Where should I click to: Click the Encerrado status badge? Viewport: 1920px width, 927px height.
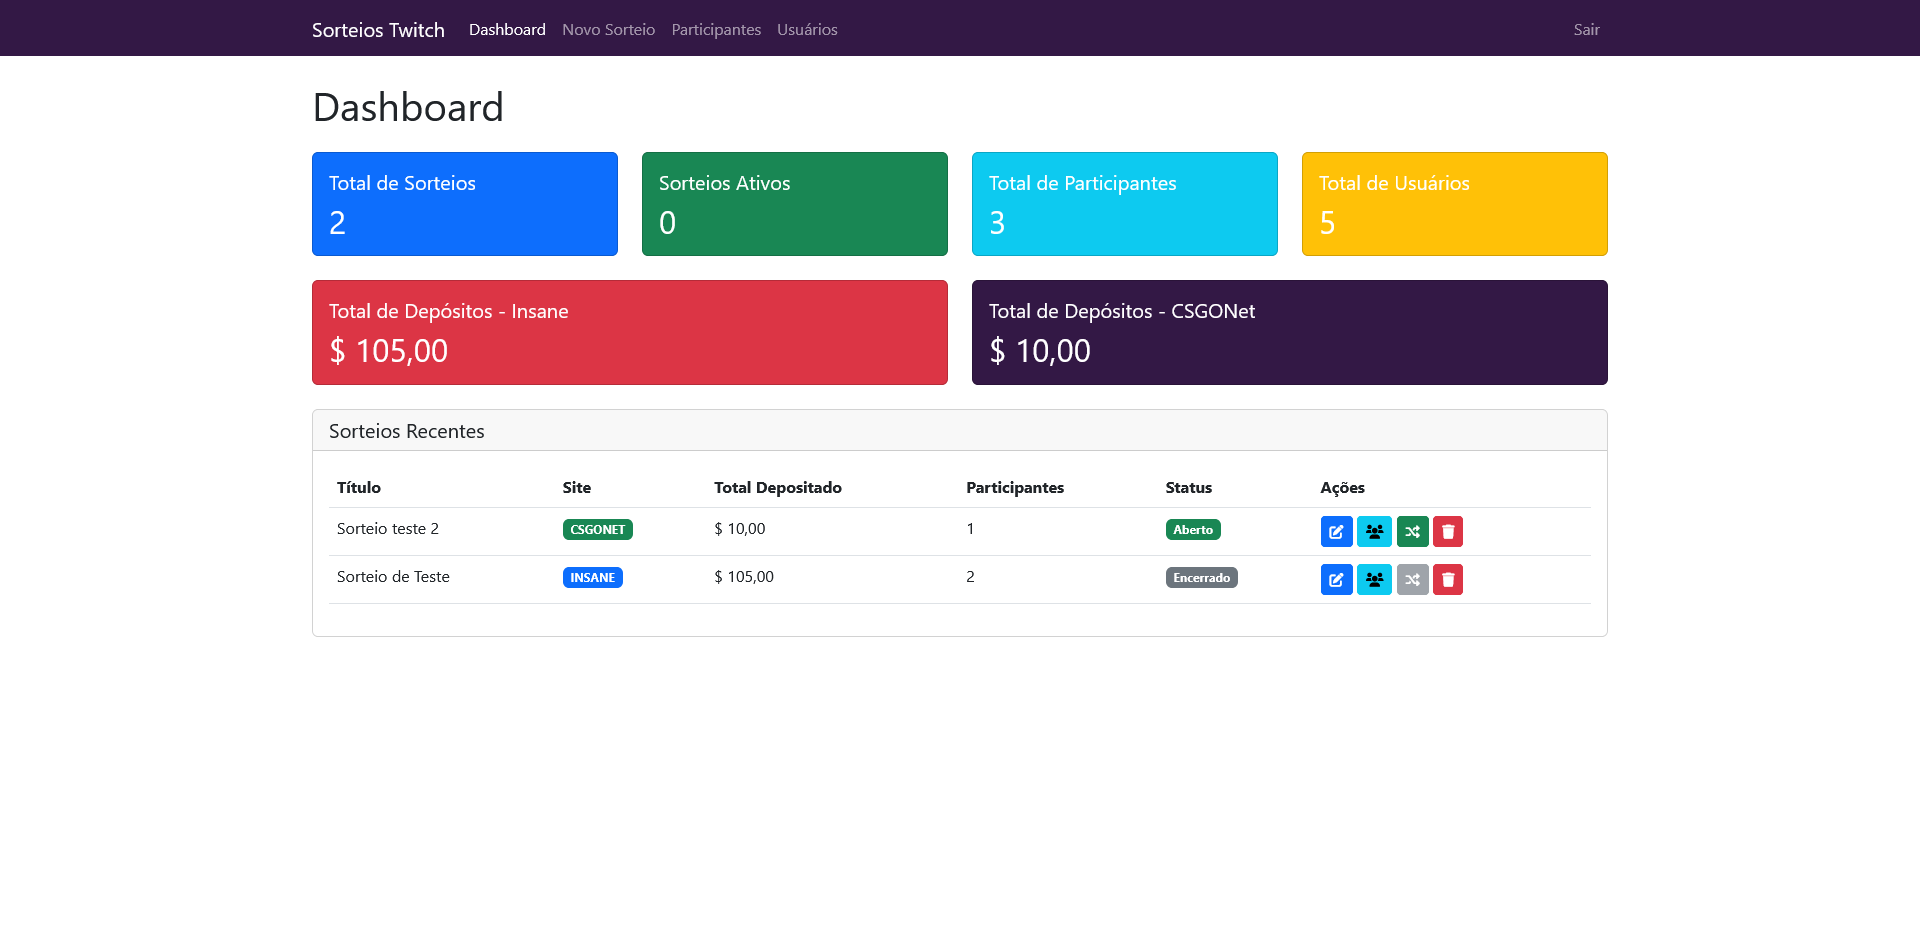[1201, 578]
